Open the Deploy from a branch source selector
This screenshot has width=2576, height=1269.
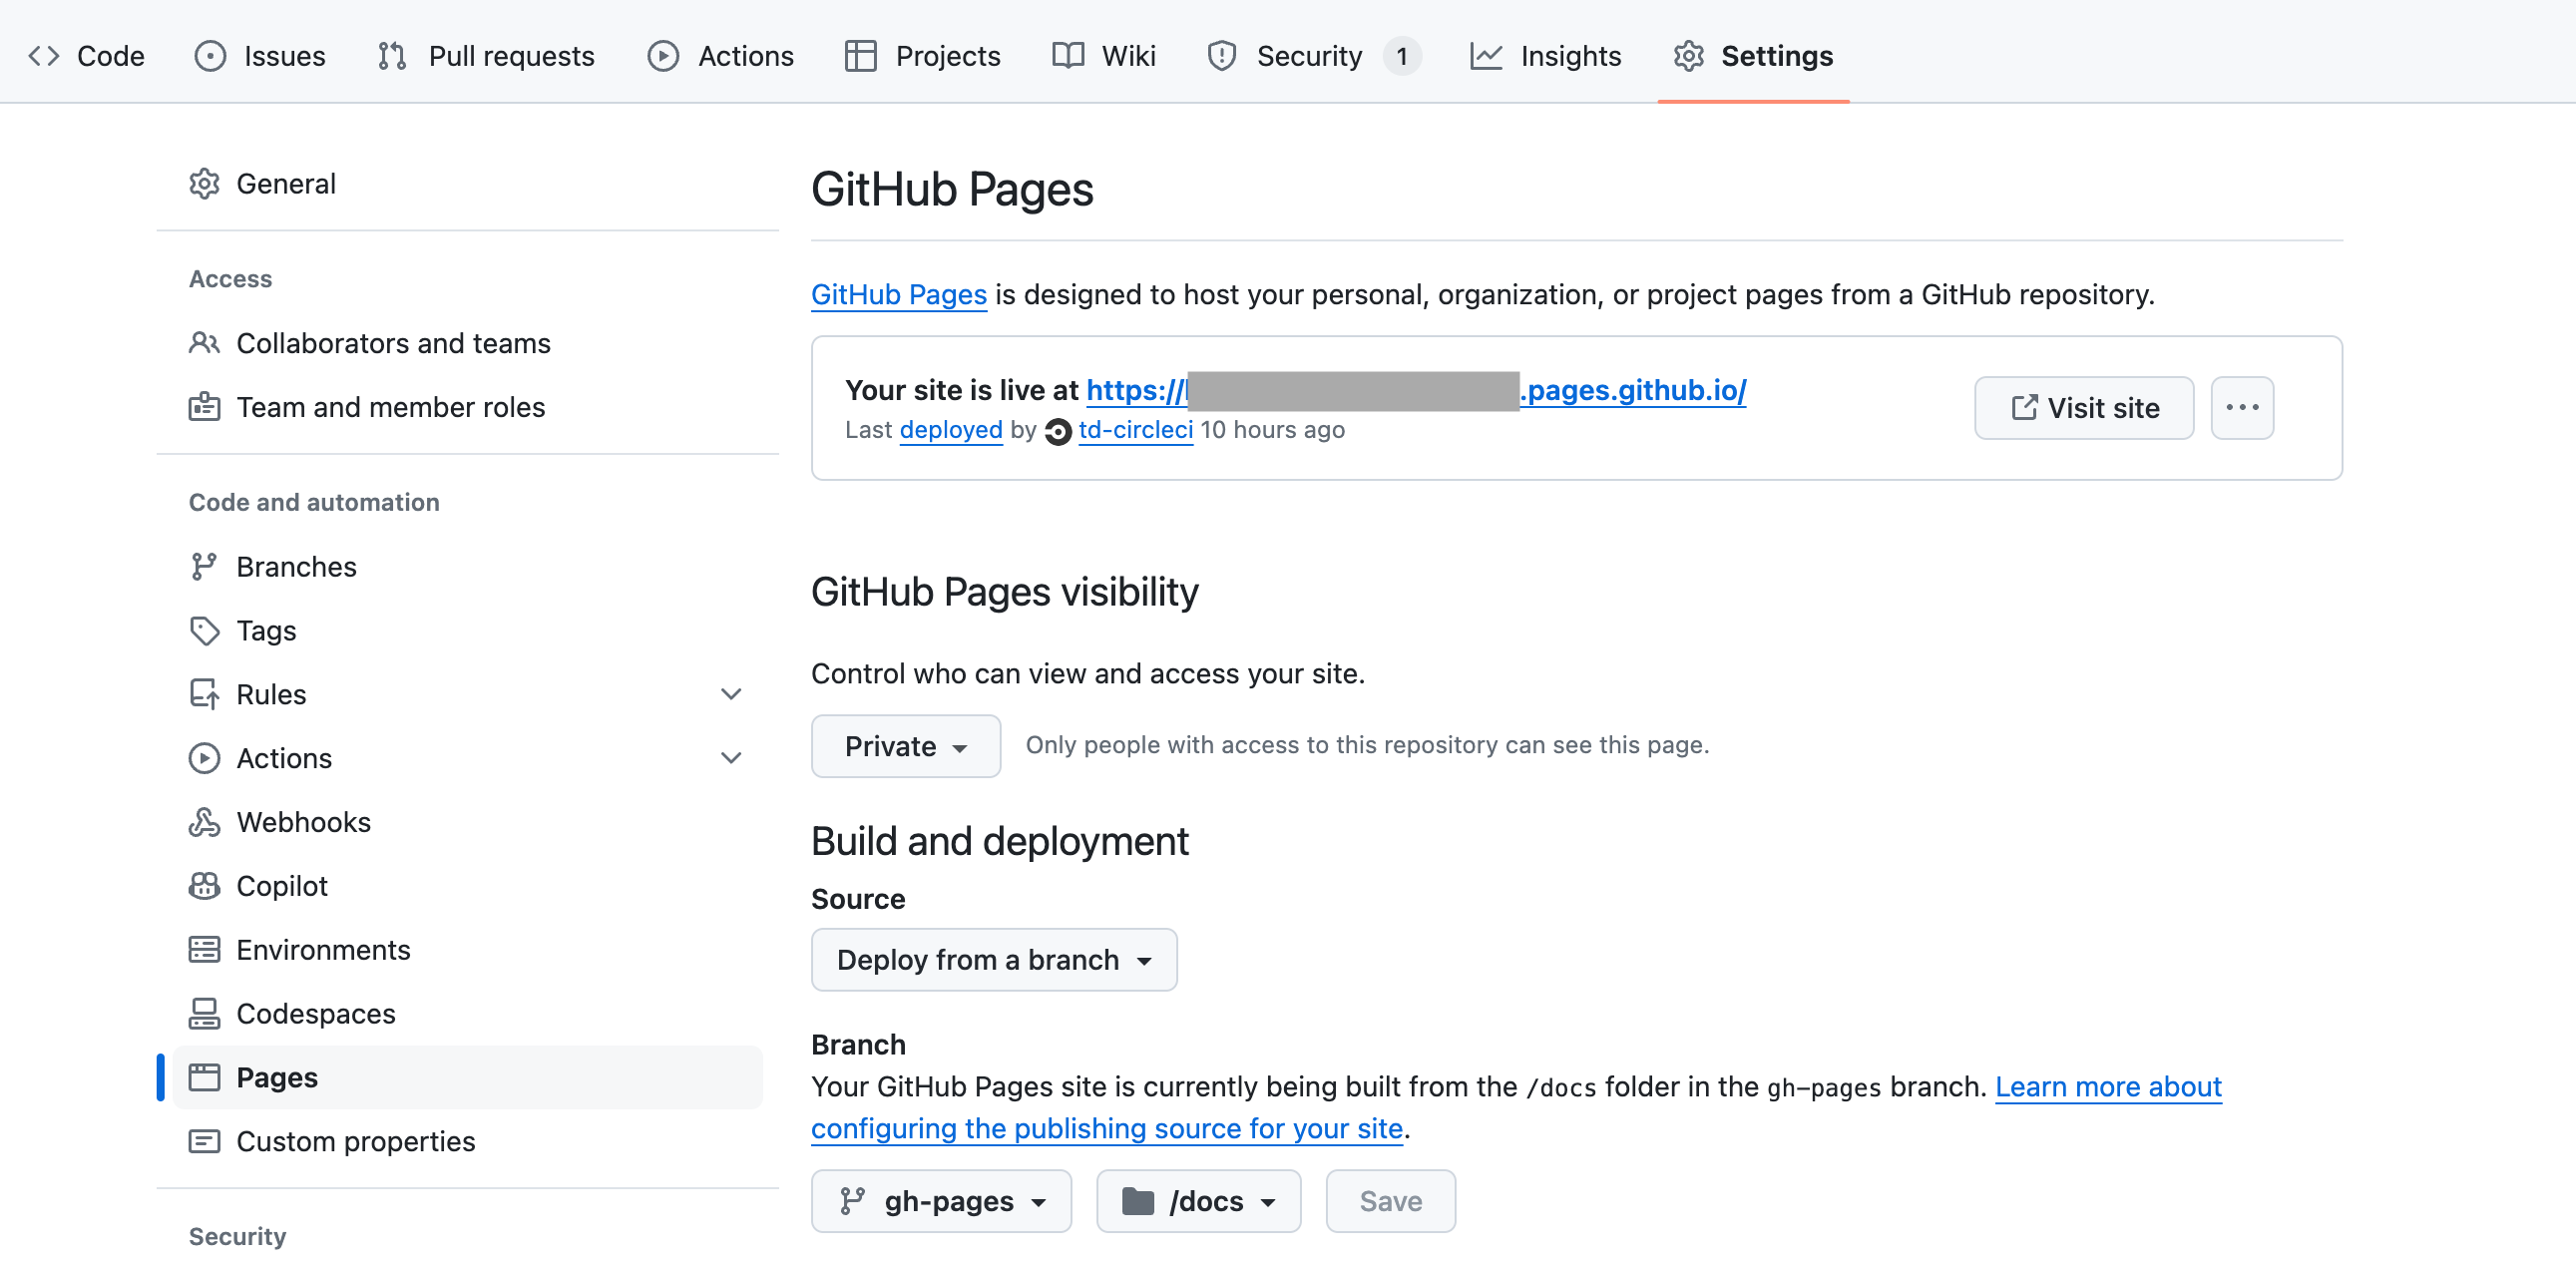click(x=993, y=959)
